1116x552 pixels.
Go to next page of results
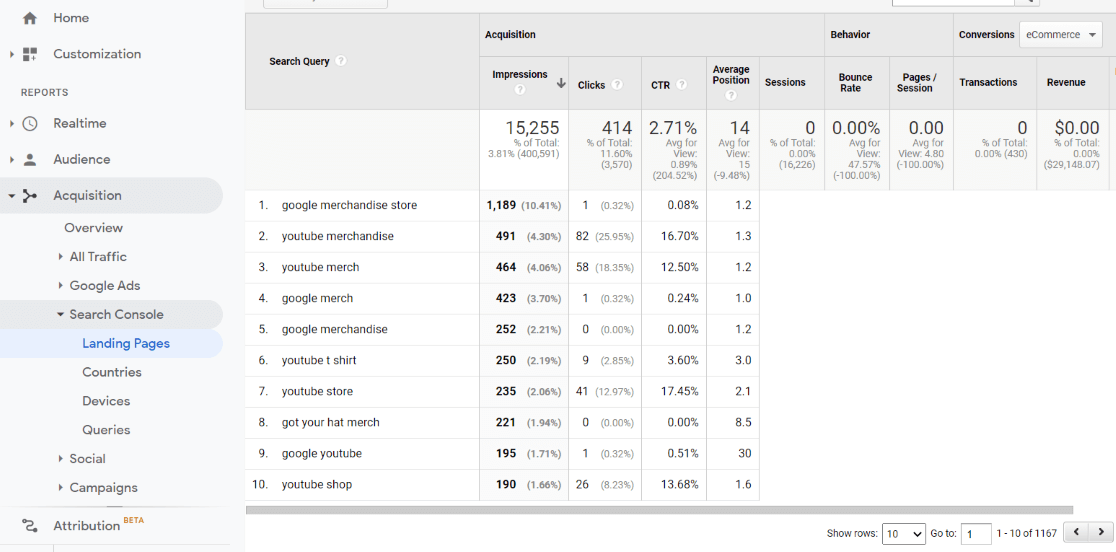pos(1100,532)
